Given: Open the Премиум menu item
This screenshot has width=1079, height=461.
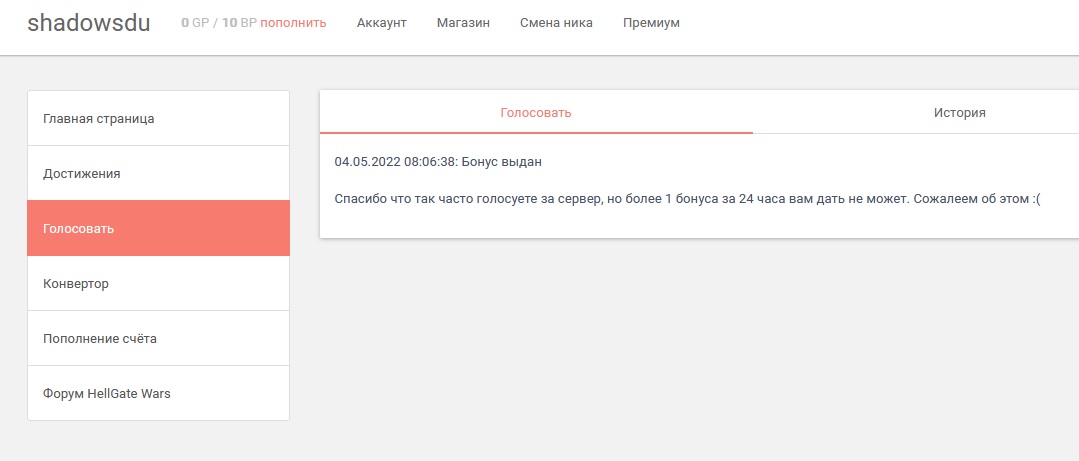Looking at the screenshot, I should [651, 23].
